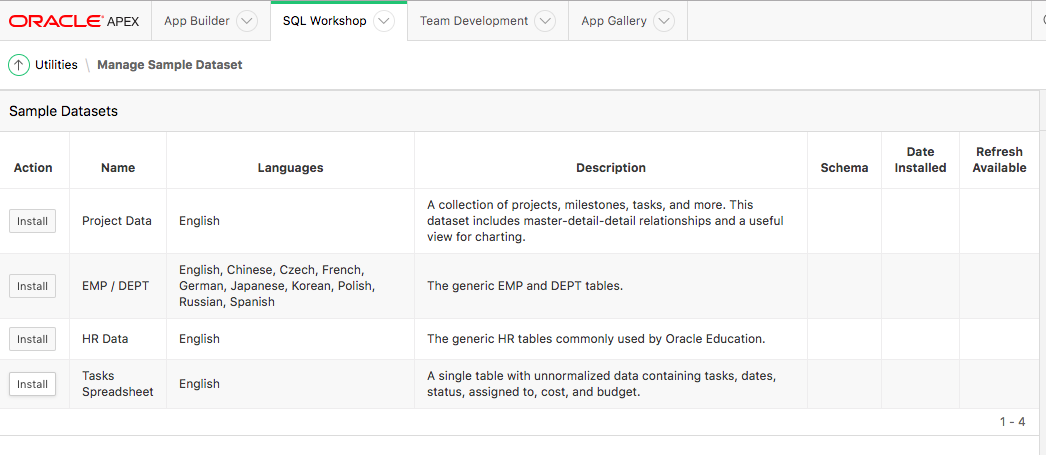The image size is (1046, 455).
Task: Open the App Builder tab
Action: click(196, 21)
